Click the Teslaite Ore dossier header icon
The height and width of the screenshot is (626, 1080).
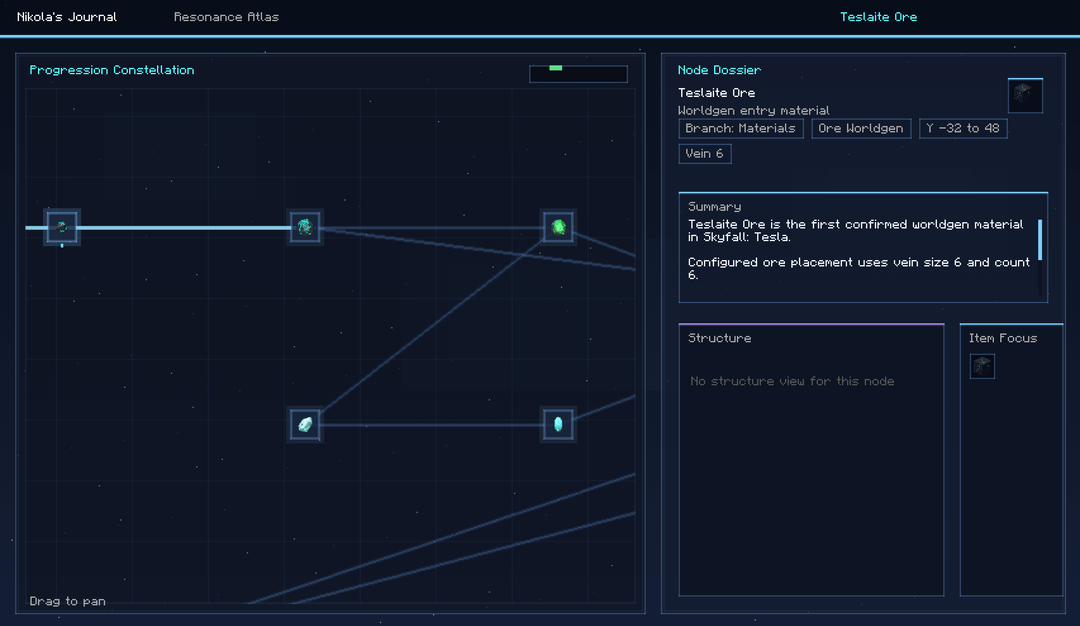point(1025,96)
